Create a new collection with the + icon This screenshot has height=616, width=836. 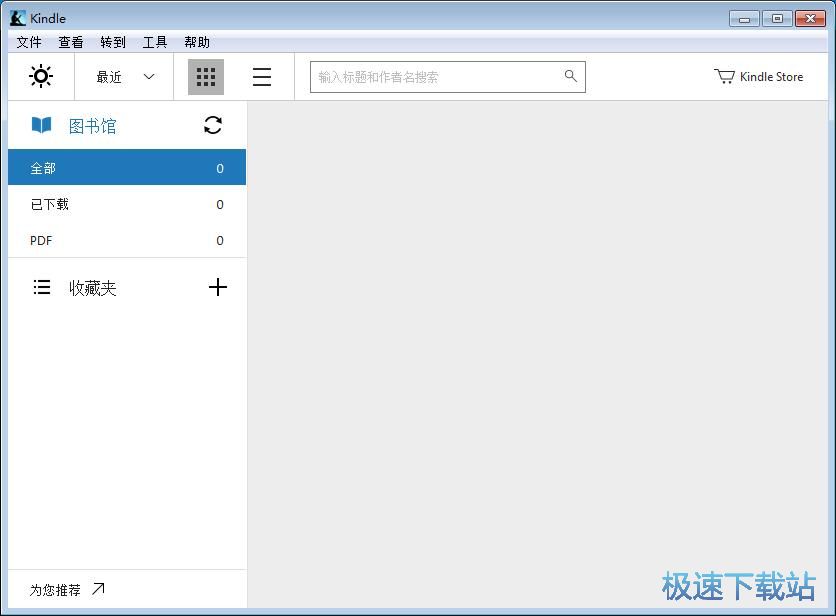(218, 287)
